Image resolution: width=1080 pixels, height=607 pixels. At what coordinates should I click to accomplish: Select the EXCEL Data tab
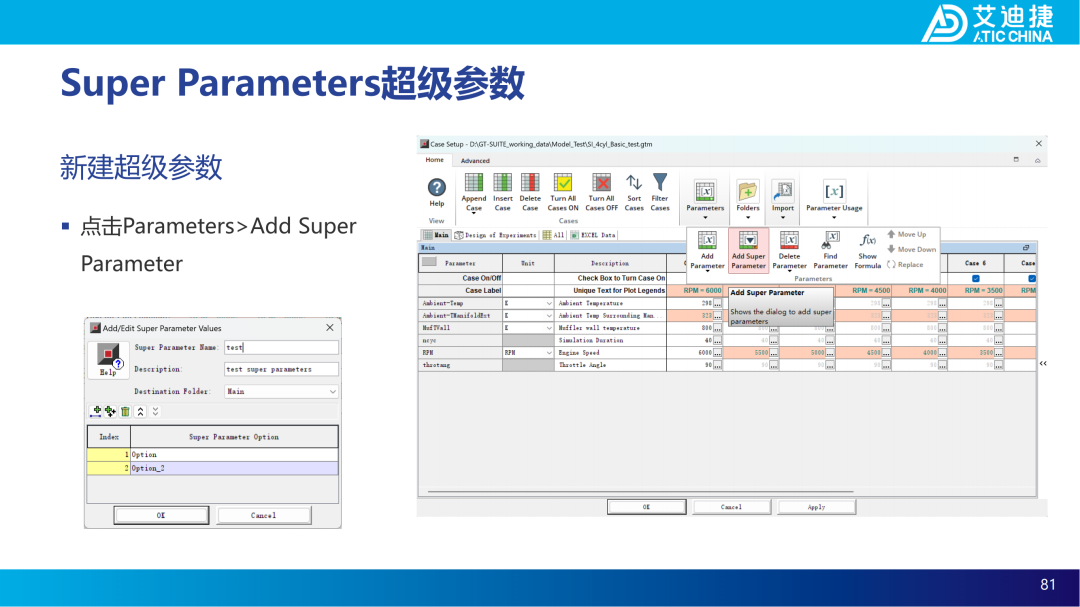pos(593,235)
